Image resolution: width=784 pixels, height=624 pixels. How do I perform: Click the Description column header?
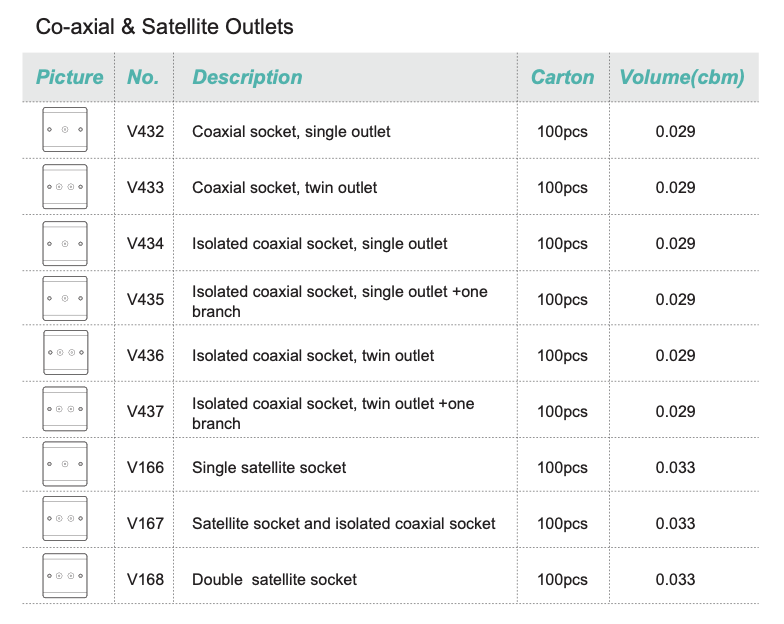tap(248, 77)
